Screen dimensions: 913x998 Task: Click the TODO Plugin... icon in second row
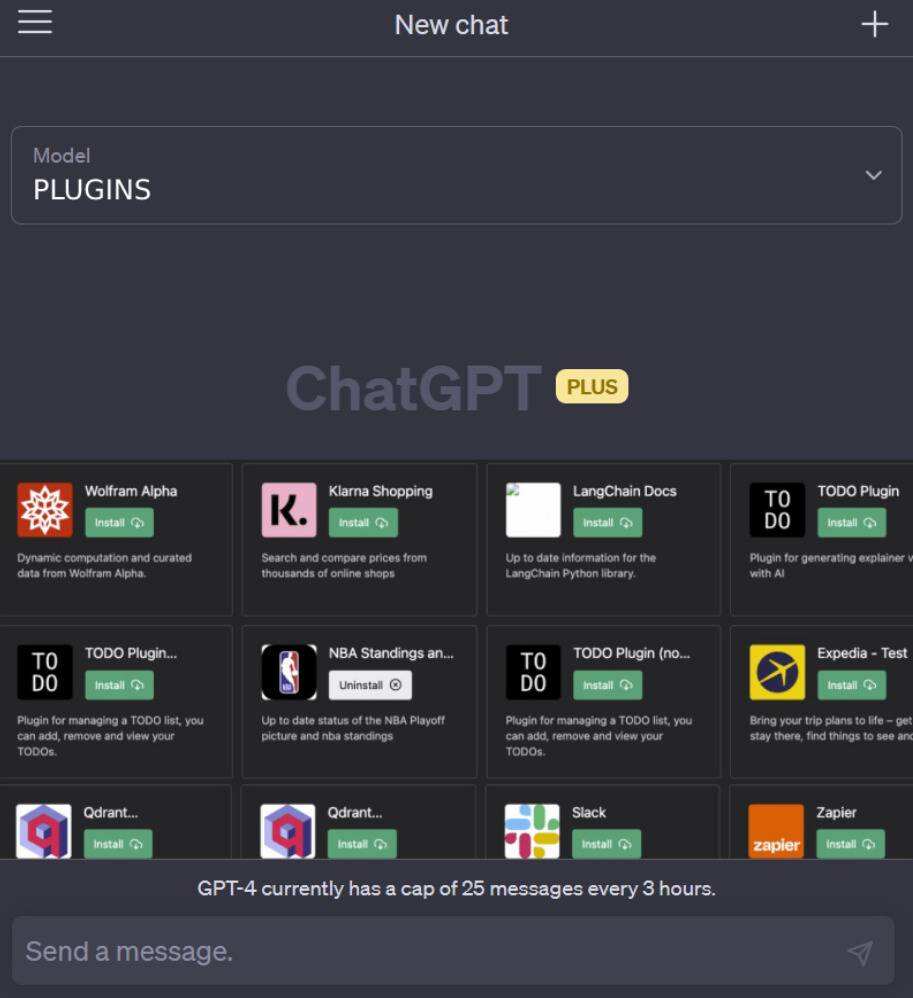(45, 672)
